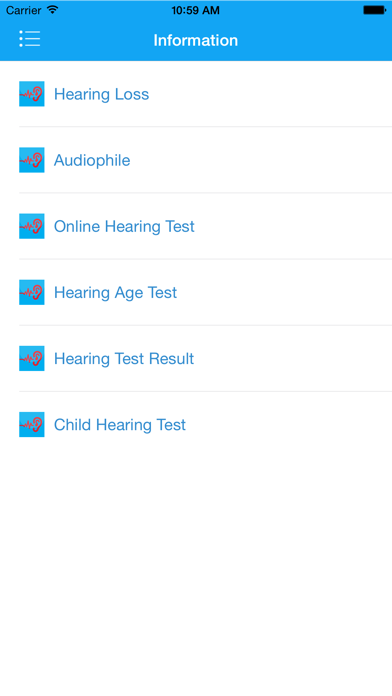Tap the ear icon beside Online Hearing Test
Image resolution: width=392 pixels, height=696 pixels.
coord(32,226)
